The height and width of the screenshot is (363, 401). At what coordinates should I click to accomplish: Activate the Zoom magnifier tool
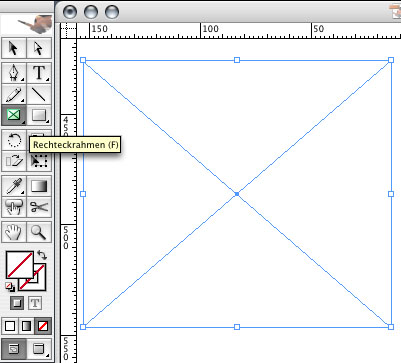(x=39, y=232)
